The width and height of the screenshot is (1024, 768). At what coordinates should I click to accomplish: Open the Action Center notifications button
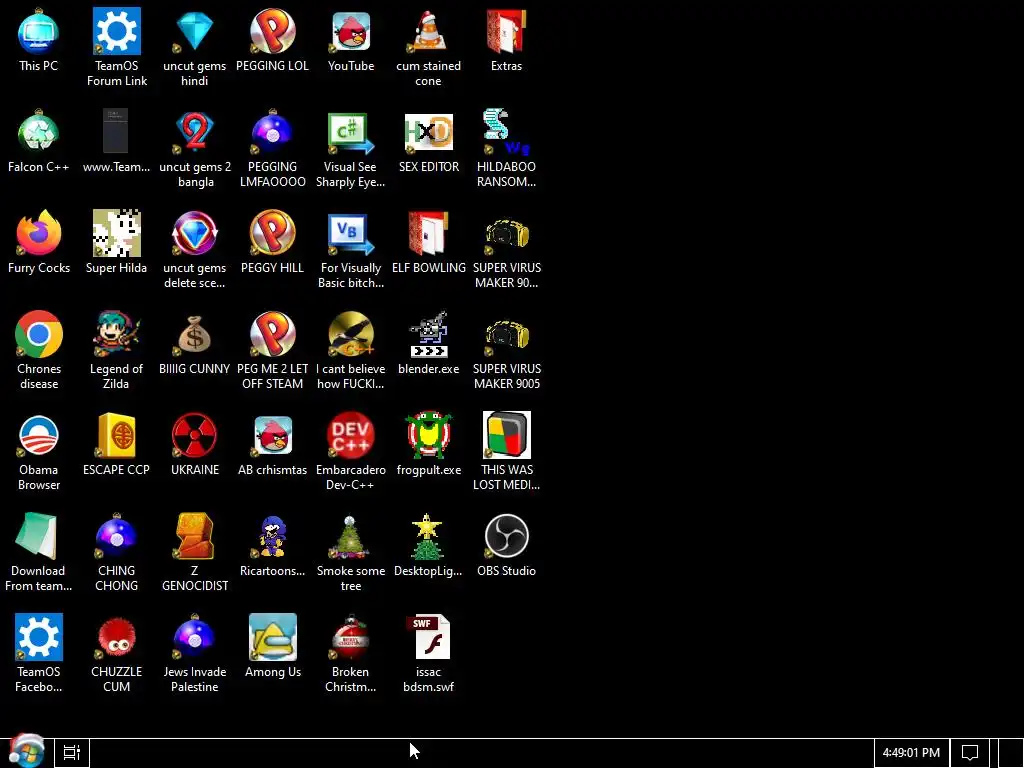pyautogui.click(x=970, y=753)
